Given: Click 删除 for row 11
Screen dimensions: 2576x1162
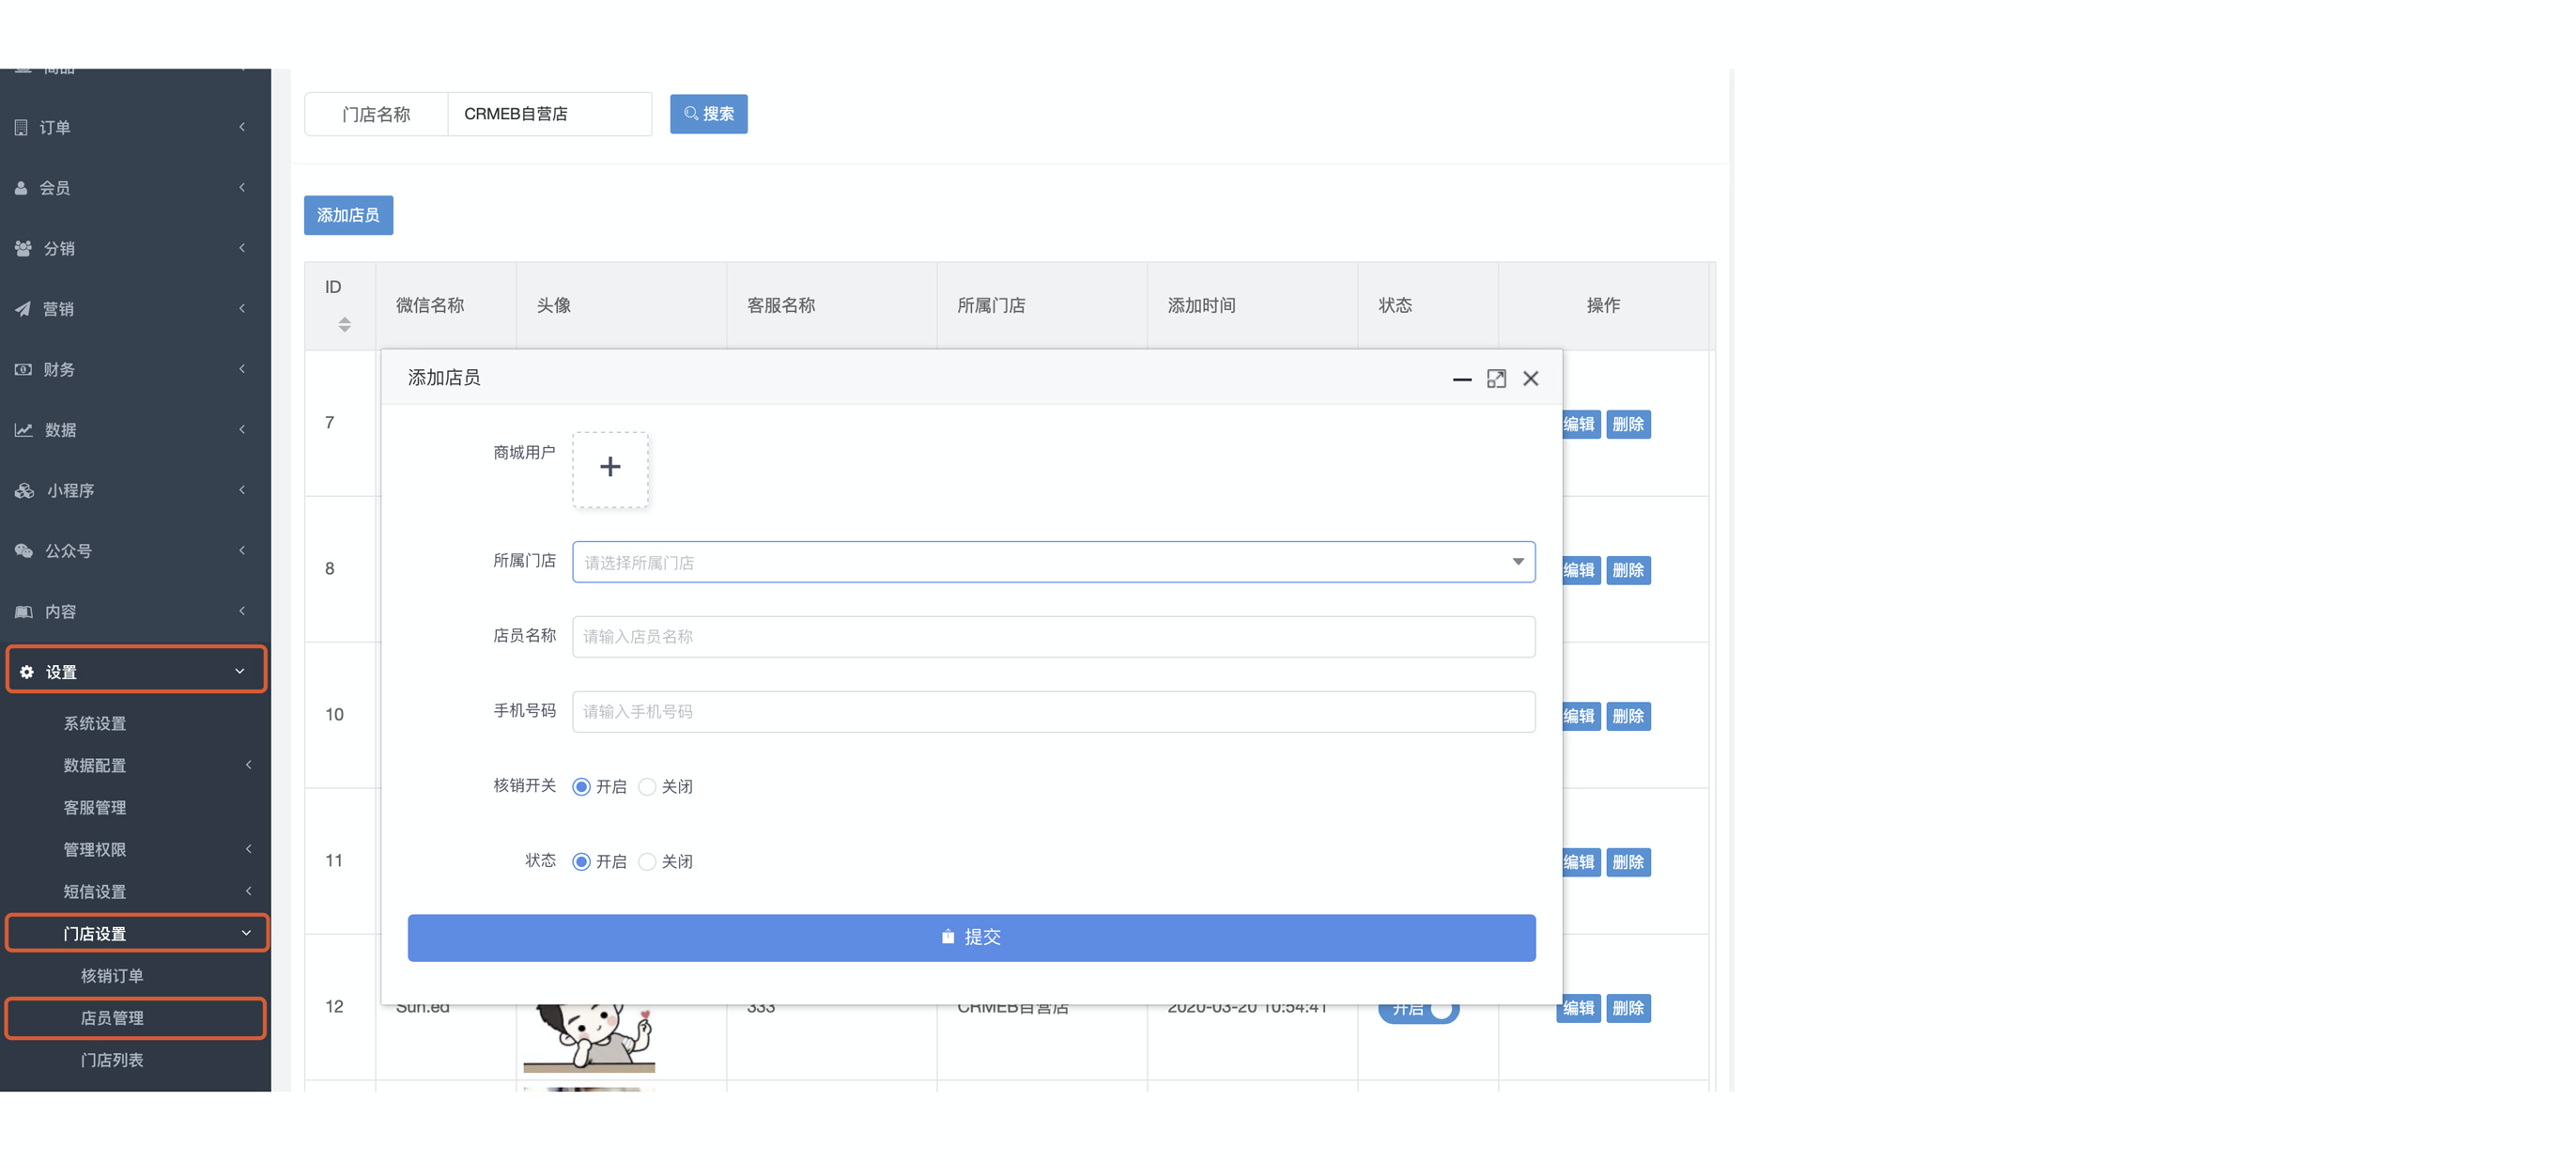Looking at the screenshot, I should pyautogui.click(x=1628, y=862).
